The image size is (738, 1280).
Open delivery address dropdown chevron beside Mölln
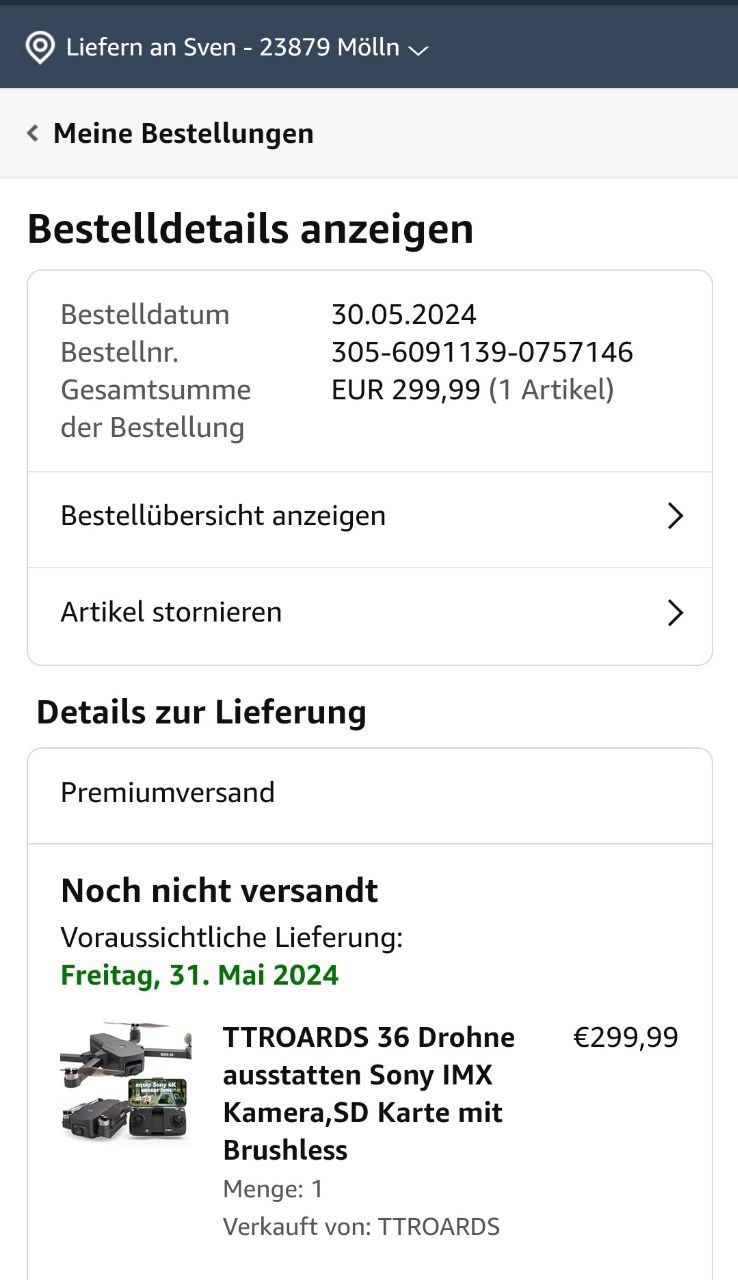tap(418, 49)
